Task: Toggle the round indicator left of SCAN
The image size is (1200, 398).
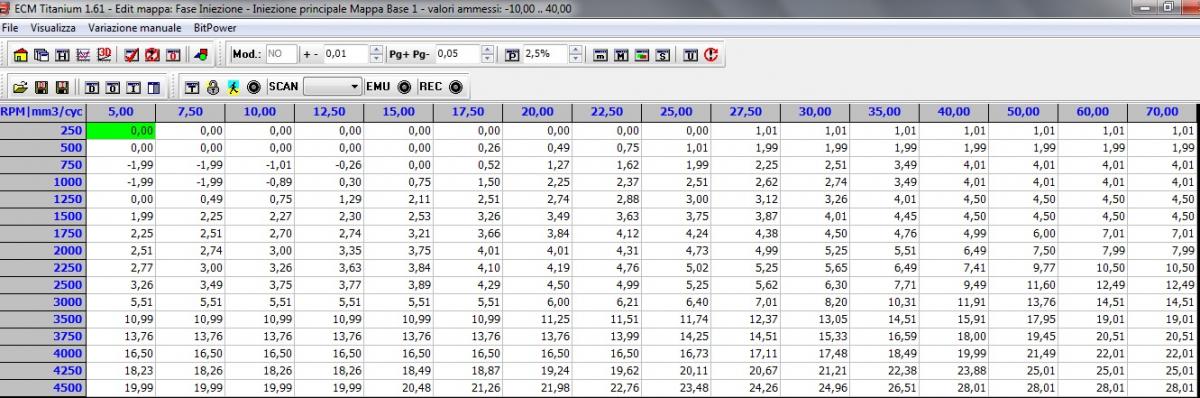Action: 254,87
